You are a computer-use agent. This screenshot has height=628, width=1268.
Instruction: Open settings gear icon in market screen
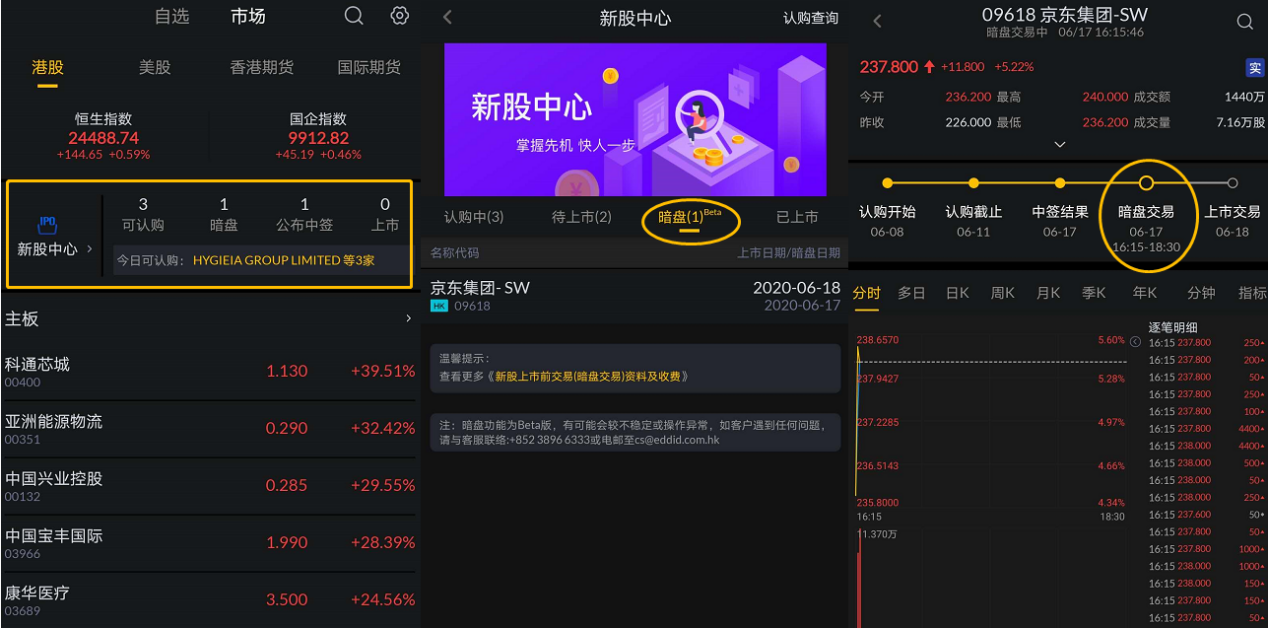coord(400,16)
